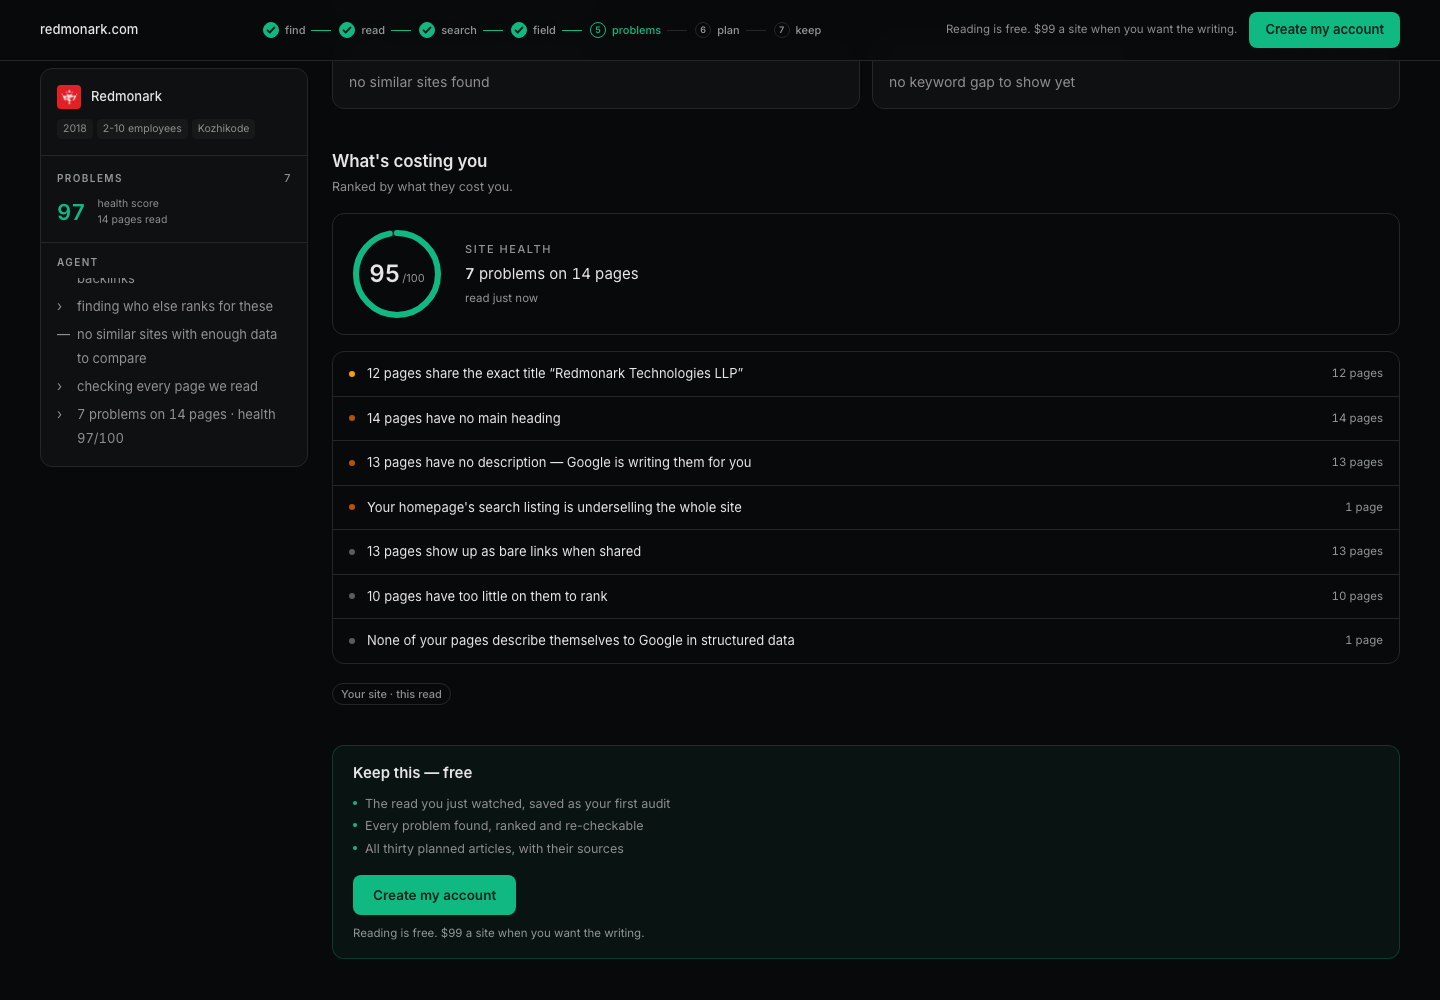The width and height of the screenshot is (1440, 1000).
Task: Click the orange dot on the 12 pages title row
Action: pos(352,374)
